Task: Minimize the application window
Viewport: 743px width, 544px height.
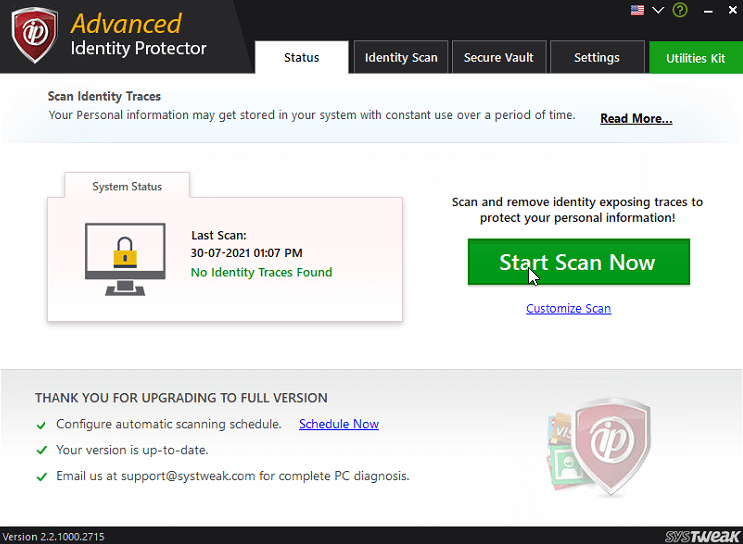Action: pyautogui.click(x=708, y=11)
